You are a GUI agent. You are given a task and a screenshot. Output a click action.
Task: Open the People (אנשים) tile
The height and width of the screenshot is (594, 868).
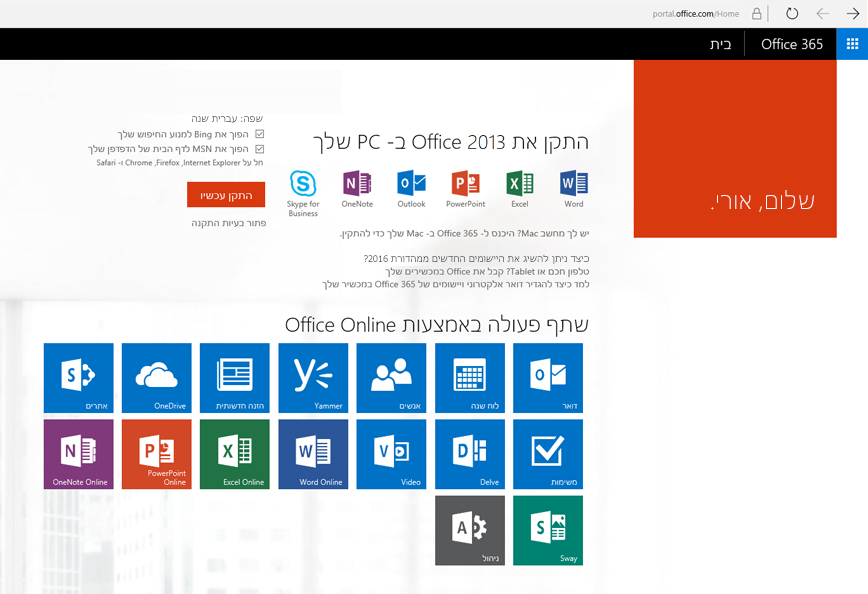point(391,378)
